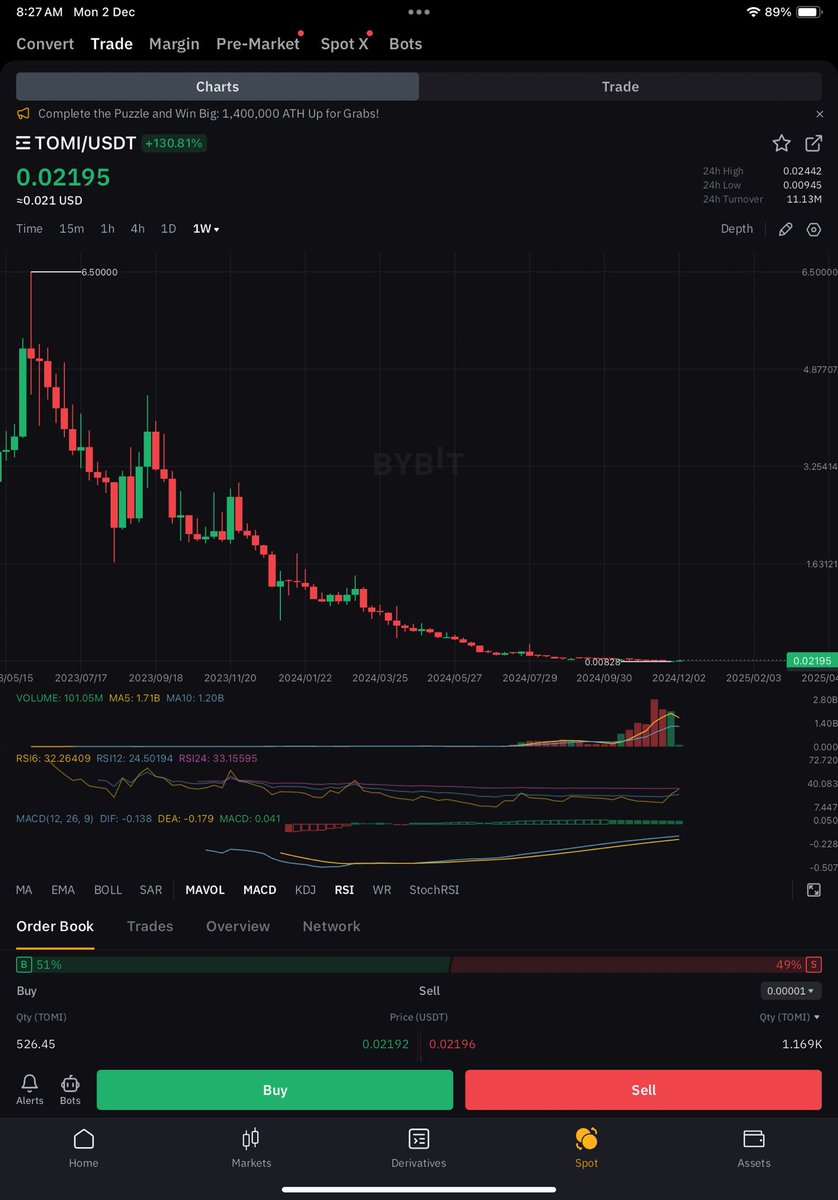
Task: Tap the 0.02195 current price tag on axis
Action: point(811,660)
